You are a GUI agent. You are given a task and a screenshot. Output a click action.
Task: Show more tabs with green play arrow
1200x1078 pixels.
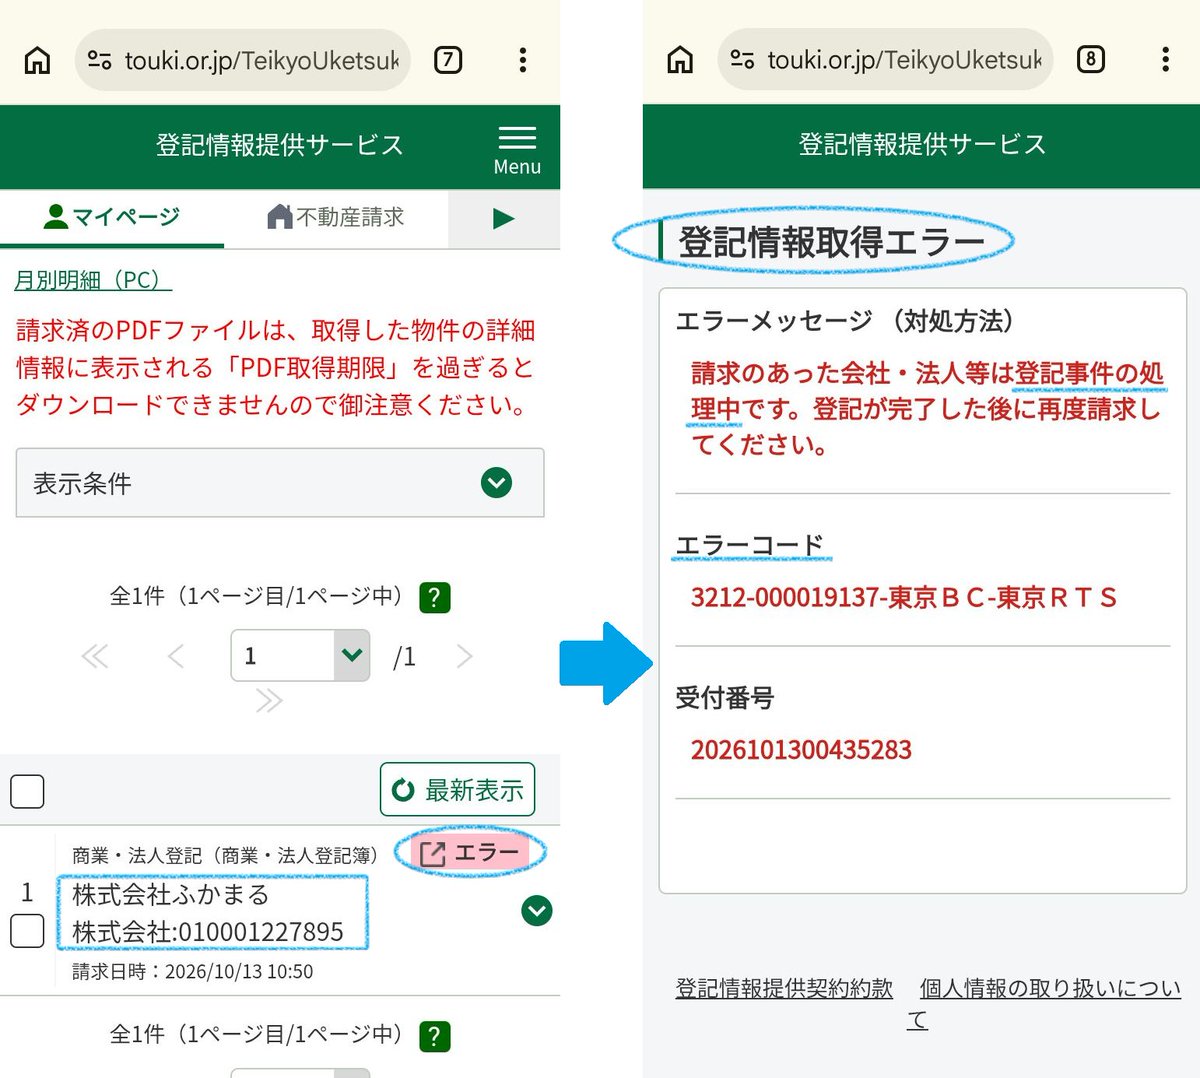tap(504, 218)
